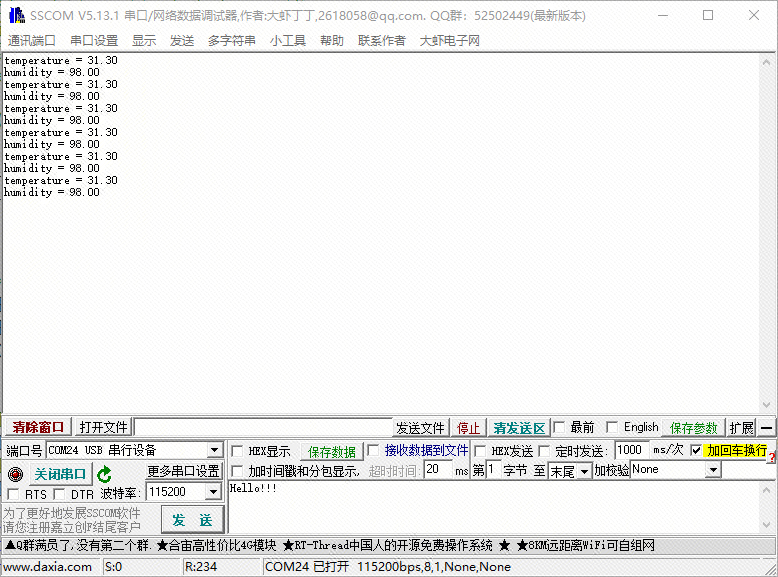
Task: Open the 联系作者 menu
Action: click(382, 41)
